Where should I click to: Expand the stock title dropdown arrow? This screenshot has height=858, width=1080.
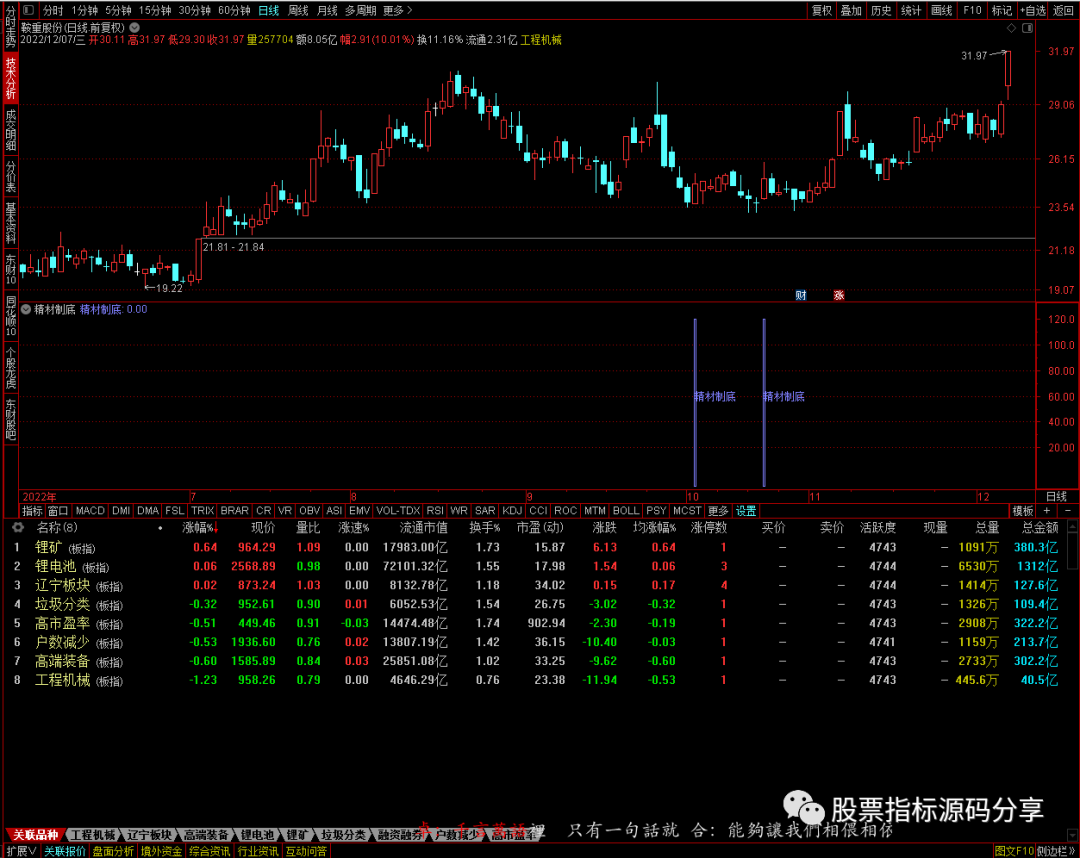tap(134, 28)
